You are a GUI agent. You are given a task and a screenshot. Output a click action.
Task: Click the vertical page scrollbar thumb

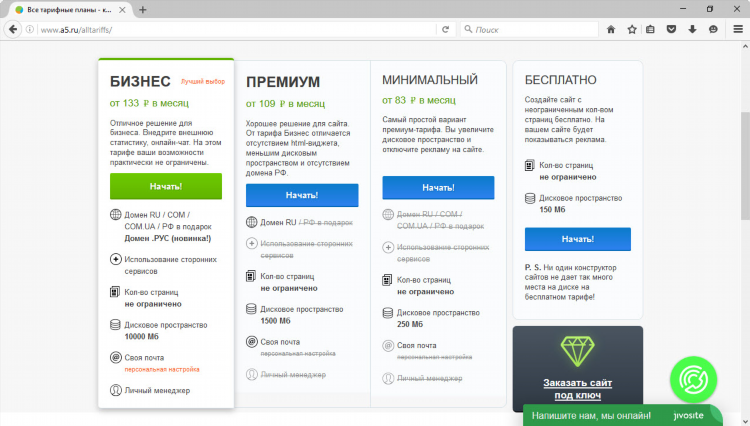(745, 165)
